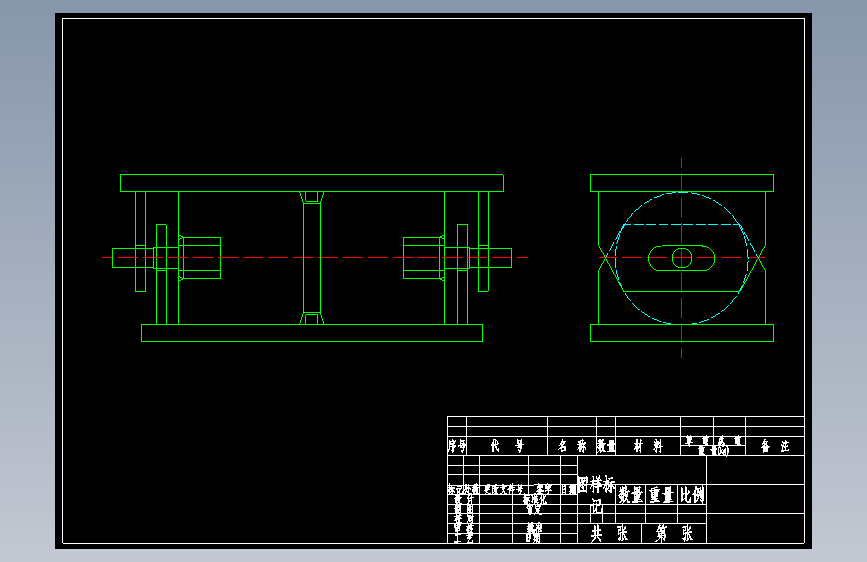Click the '重量' cell in title block
The height and width of the screenshot is (562, 867).
click(661, 495)
